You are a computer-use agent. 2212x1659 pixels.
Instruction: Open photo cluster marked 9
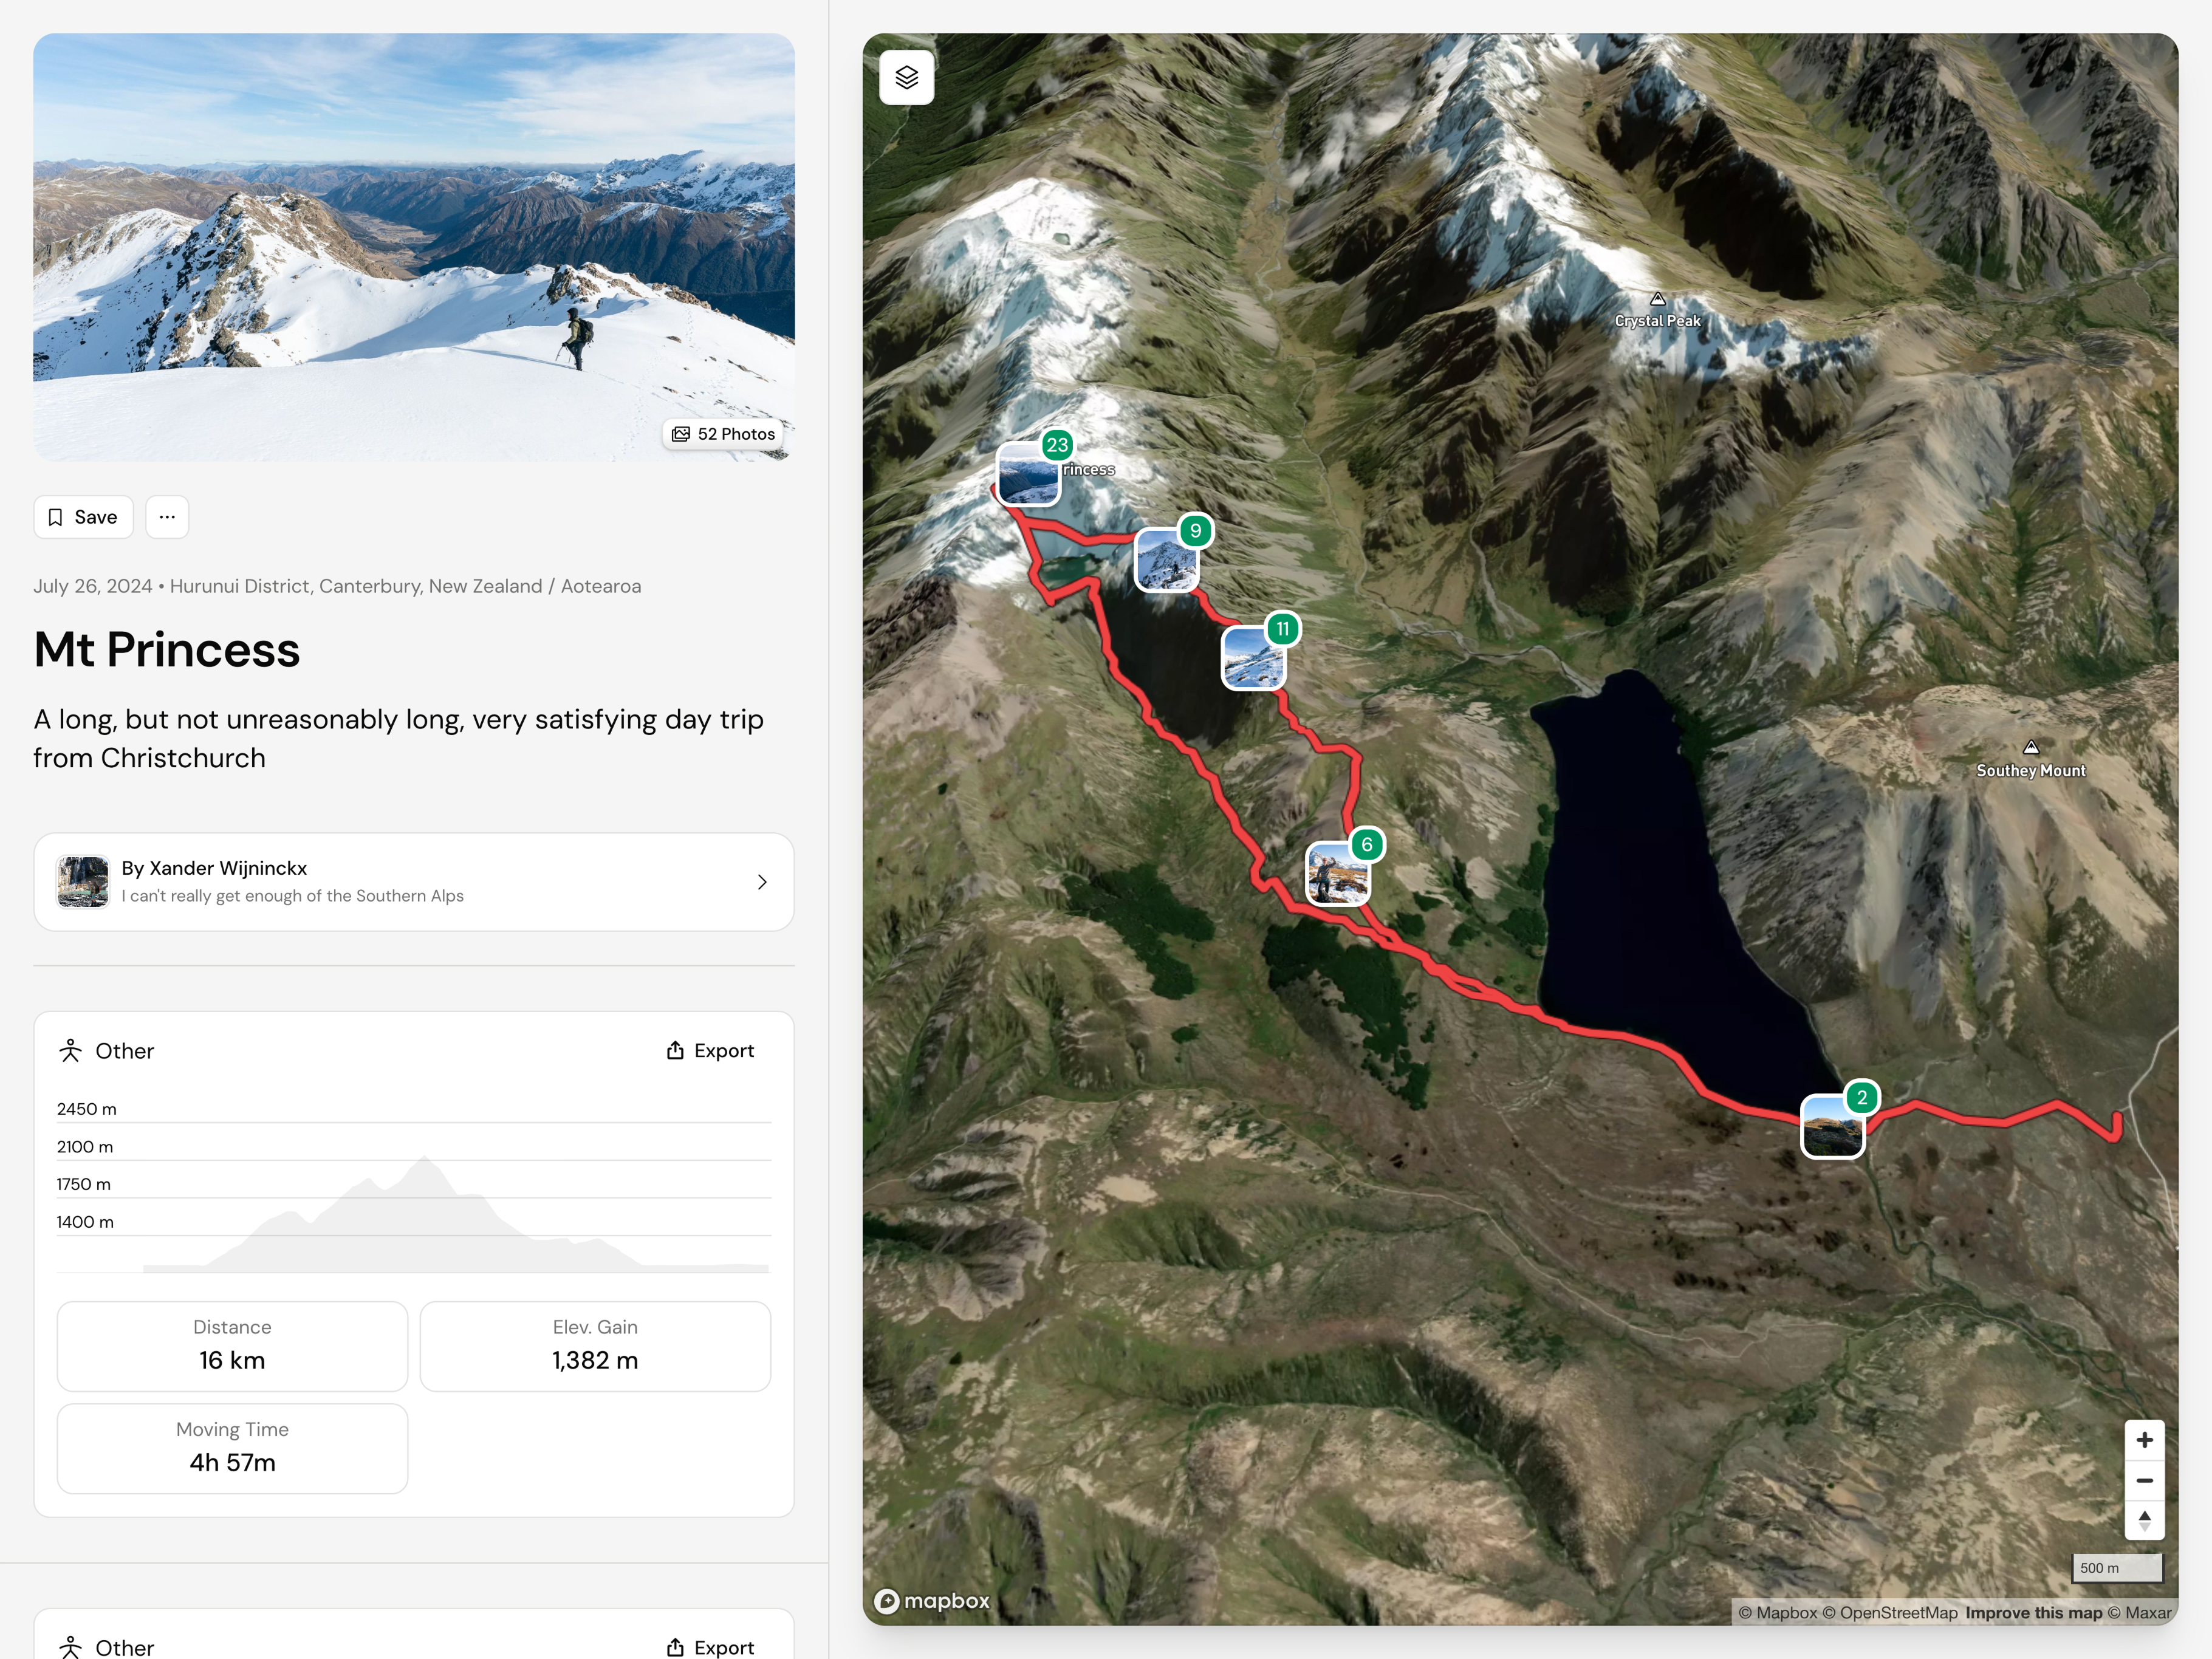[1167, 560]
